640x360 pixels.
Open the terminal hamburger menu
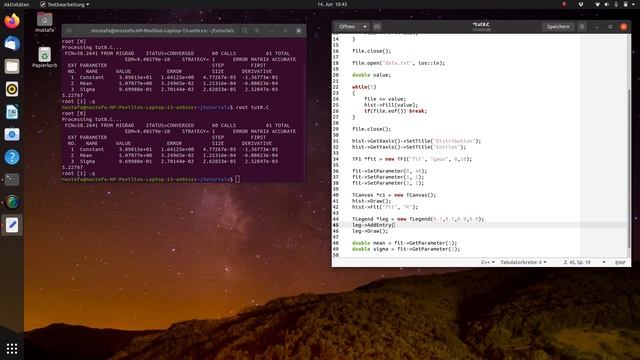click(257, 31)
